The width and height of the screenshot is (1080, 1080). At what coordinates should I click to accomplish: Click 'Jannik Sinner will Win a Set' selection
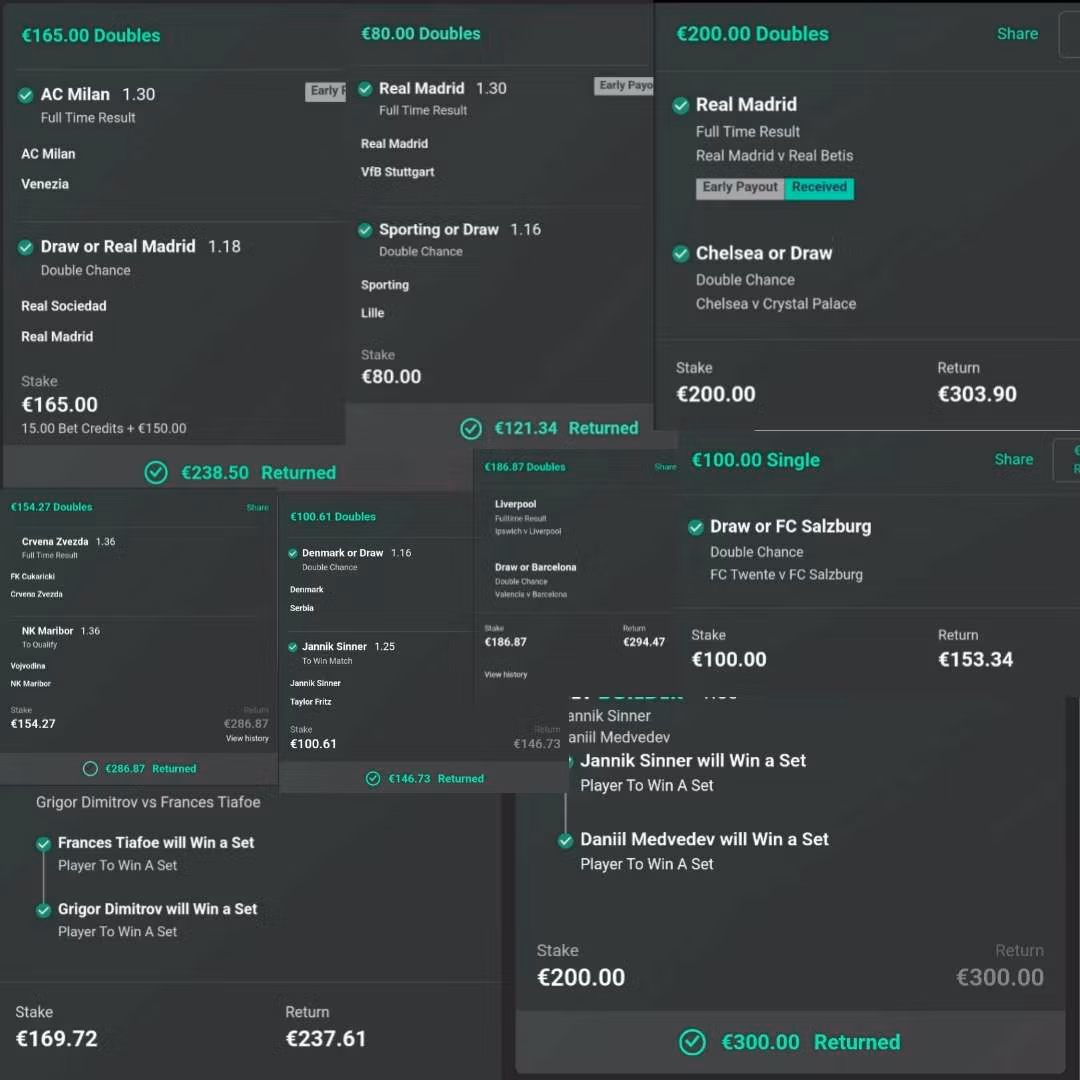[x=693, y=761]
